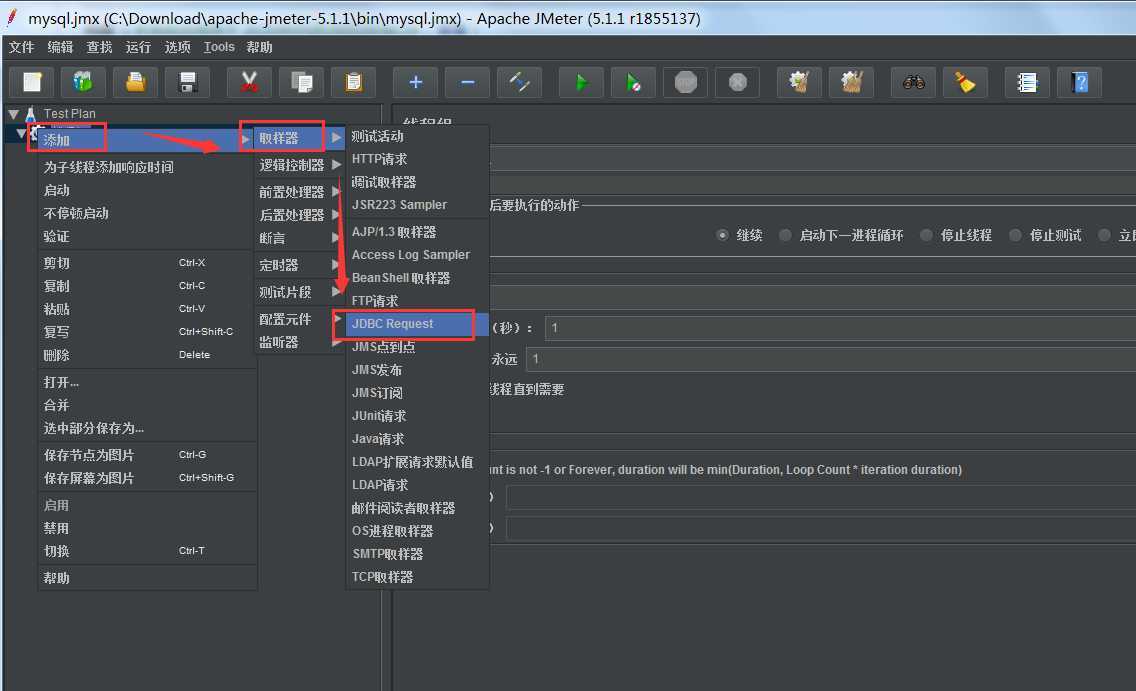Image resolution: width=1136 pixels, height=691 pixels.
Task: Click the New test plan icon
Action: coord(32,82)
